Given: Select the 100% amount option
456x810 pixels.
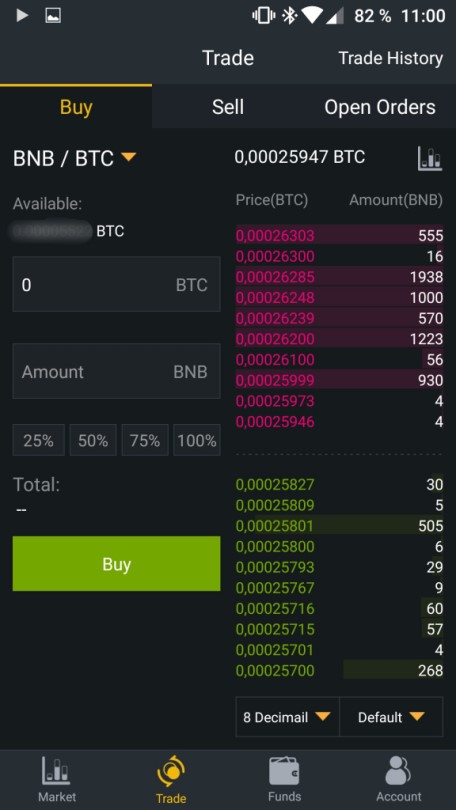Looking at the screenshot, I should pyautogui.click(x=197, y=440).
